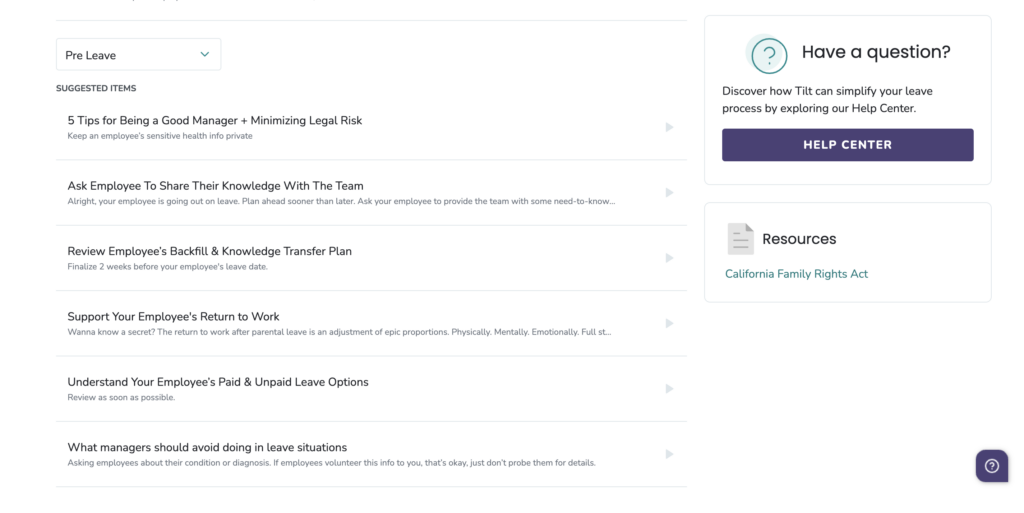Expand arrow for Ask Employee To Share Knowledge
Screen dimensions: 1024x513
[x=669, y=193]
